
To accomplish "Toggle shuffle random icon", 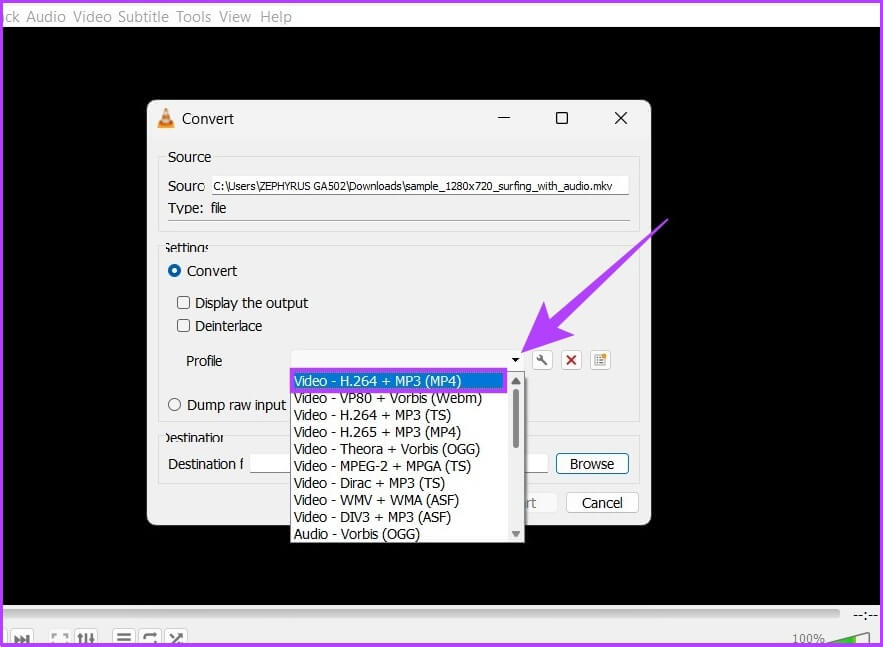I will tap(176, 637).
